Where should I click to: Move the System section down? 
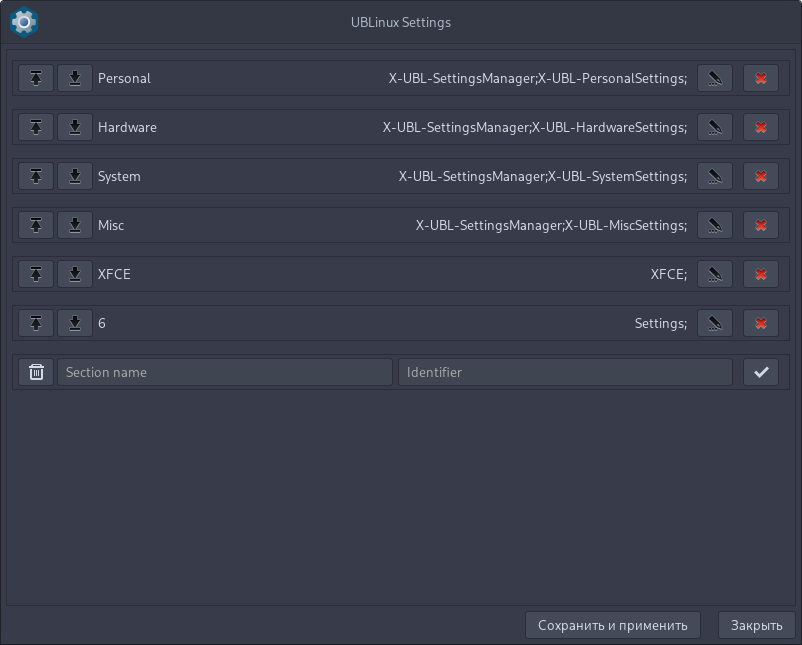[x=75, y=176]
